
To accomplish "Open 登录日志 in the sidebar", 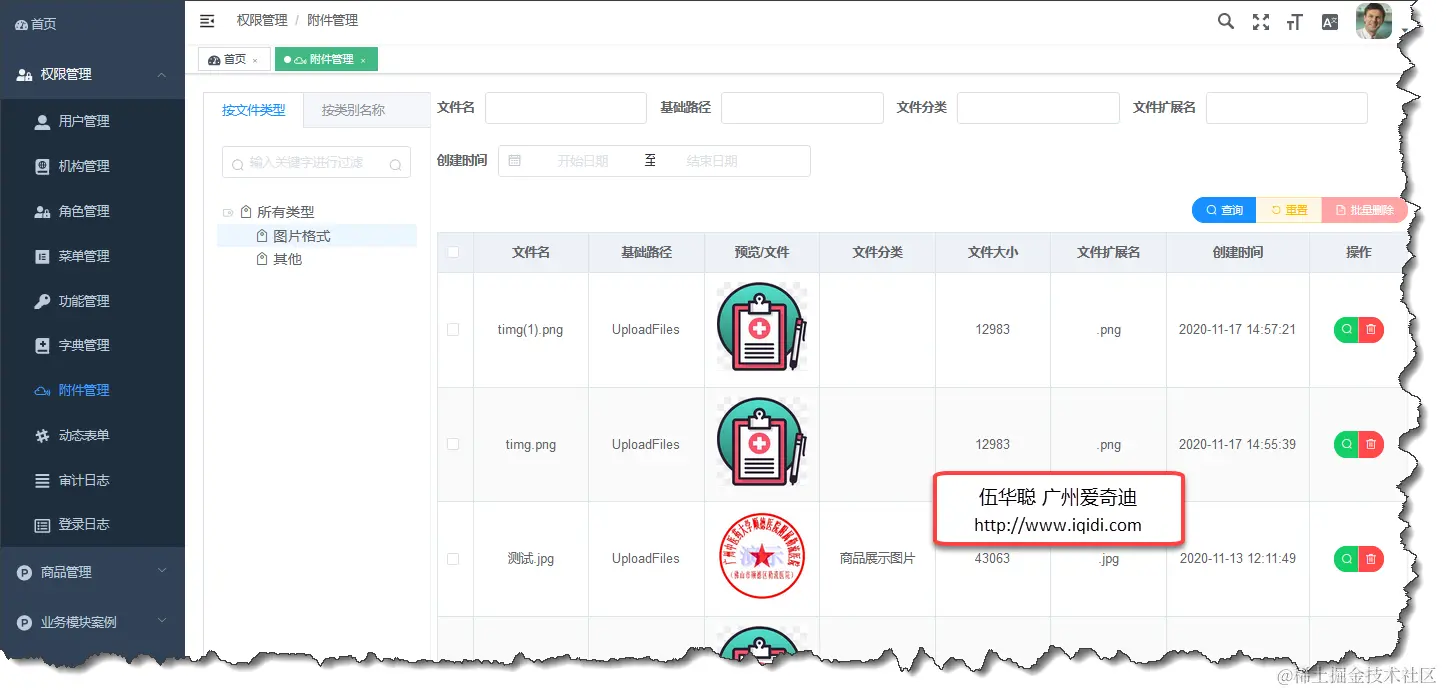I will pyautogui.click(x=92, y=525).
